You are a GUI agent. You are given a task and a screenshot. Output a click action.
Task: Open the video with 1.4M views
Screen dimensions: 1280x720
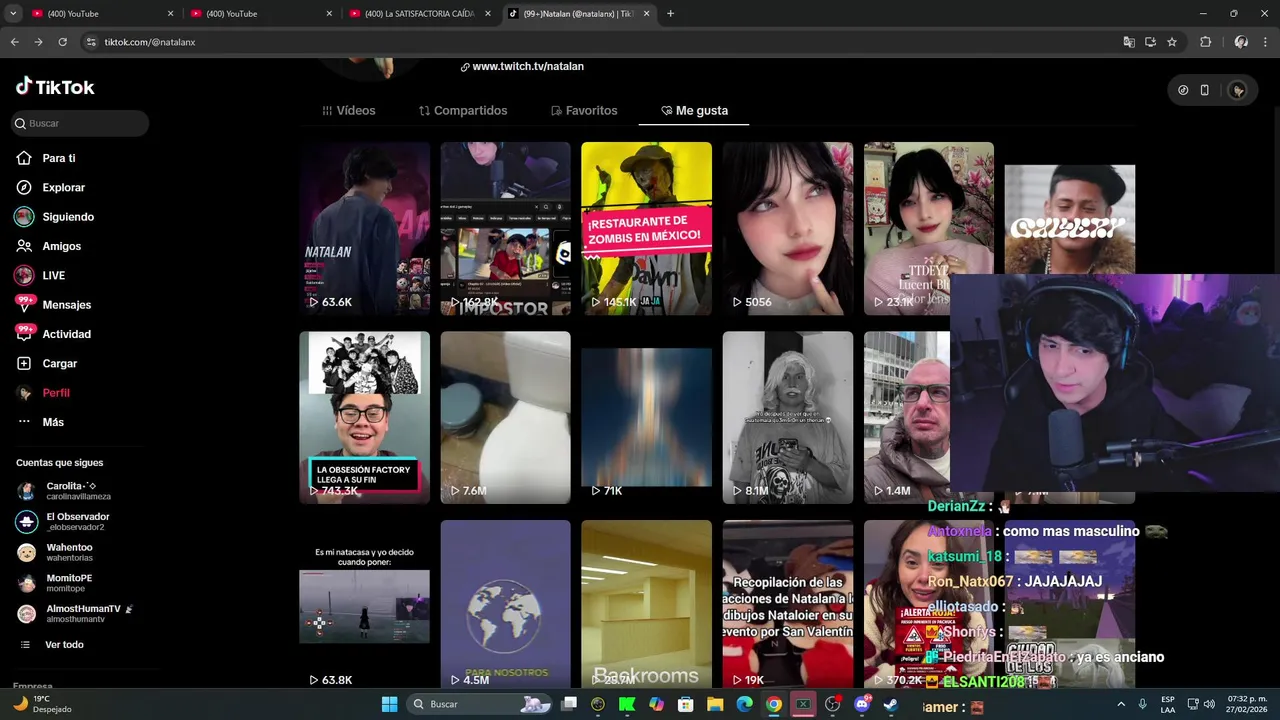[906, 417]
